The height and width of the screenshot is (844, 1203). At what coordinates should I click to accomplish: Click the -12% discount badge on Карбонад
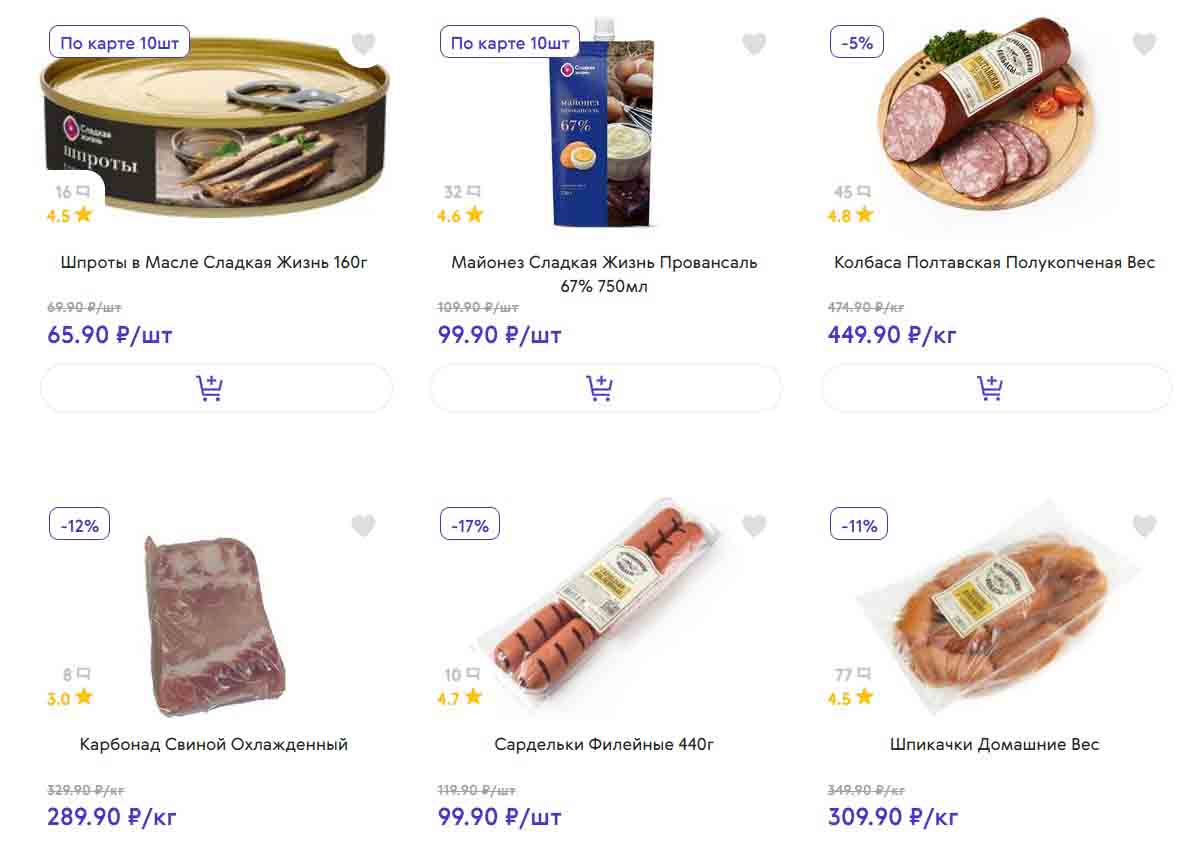(79, 525)
